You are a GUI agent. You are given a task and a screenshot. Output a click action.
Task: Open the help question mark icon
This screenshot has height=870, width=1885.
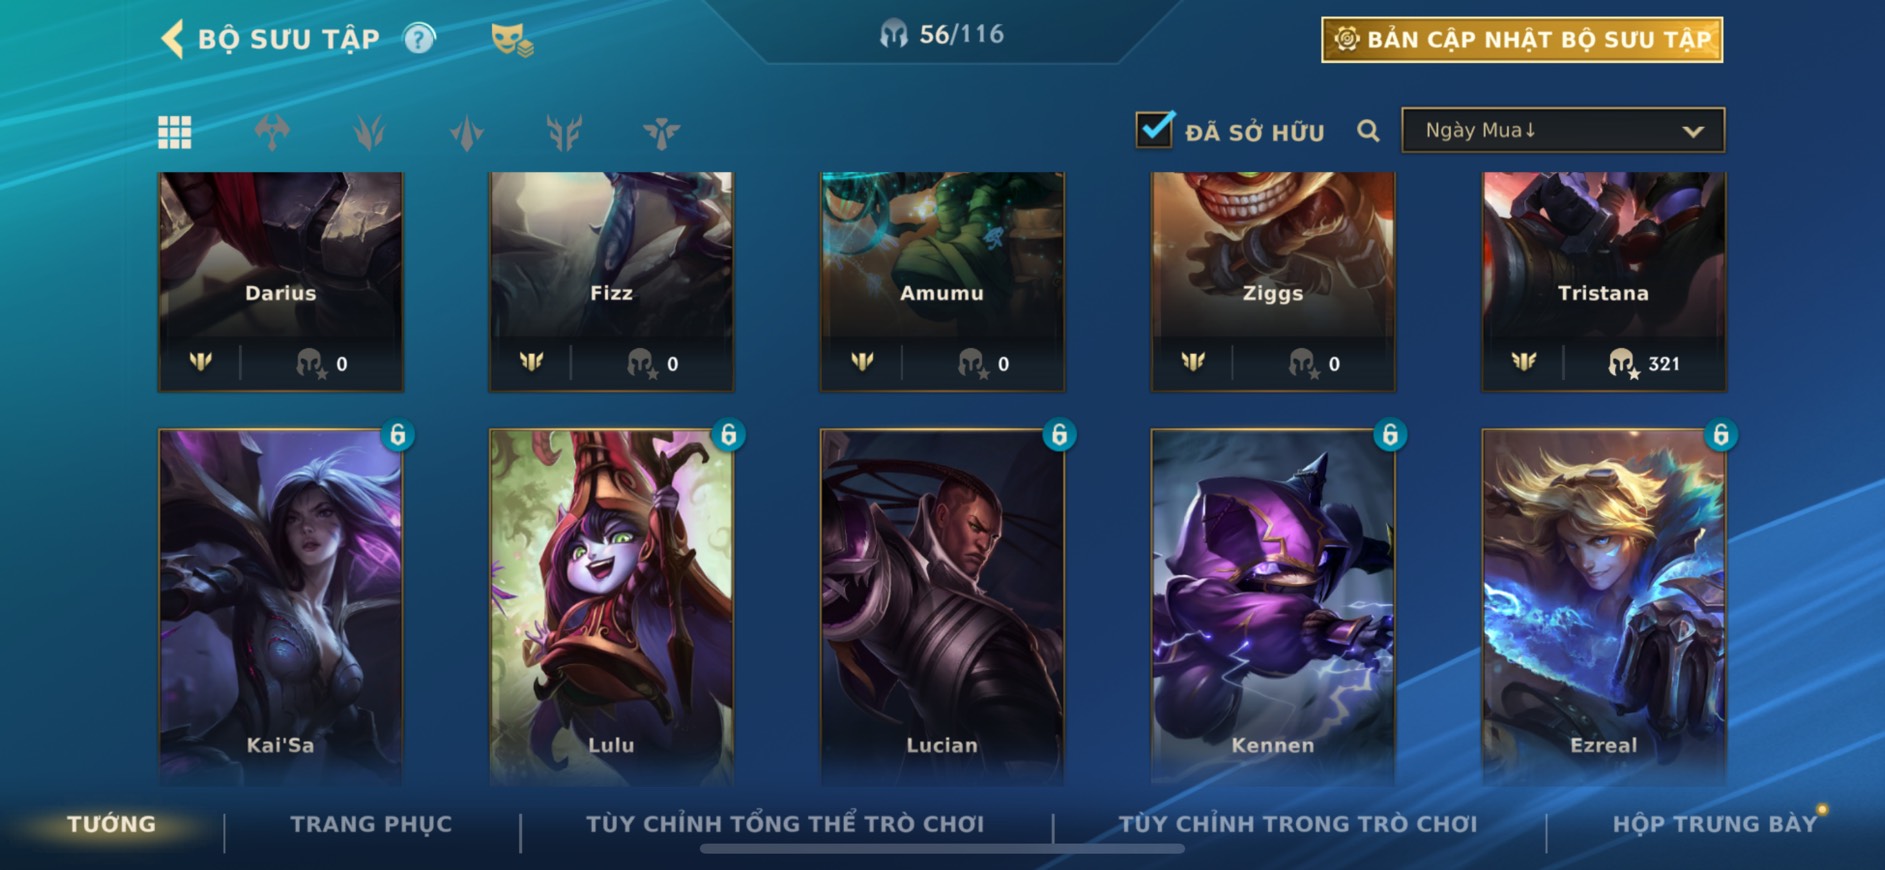419,39
